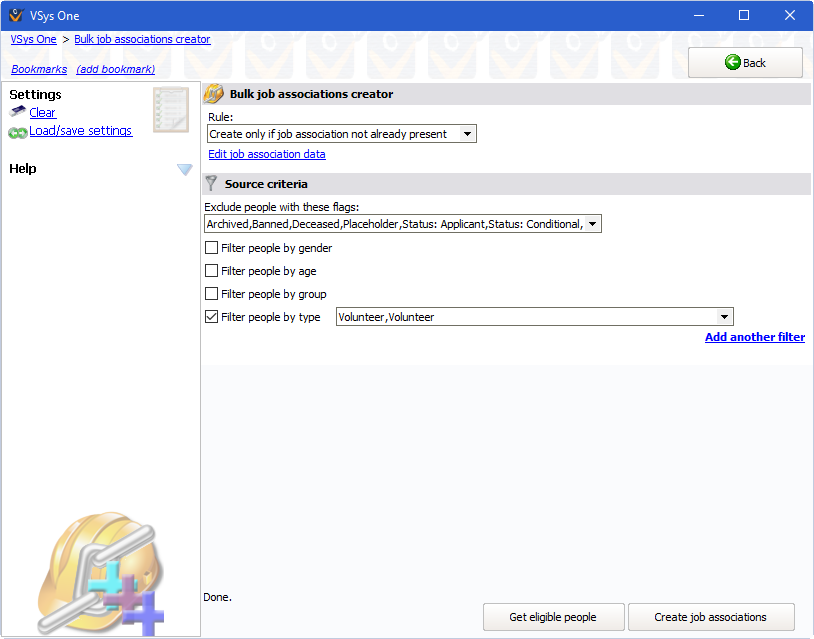Close the VSys One window
The height and width of the screenshot is (639, 814).
tap(790, 15)
